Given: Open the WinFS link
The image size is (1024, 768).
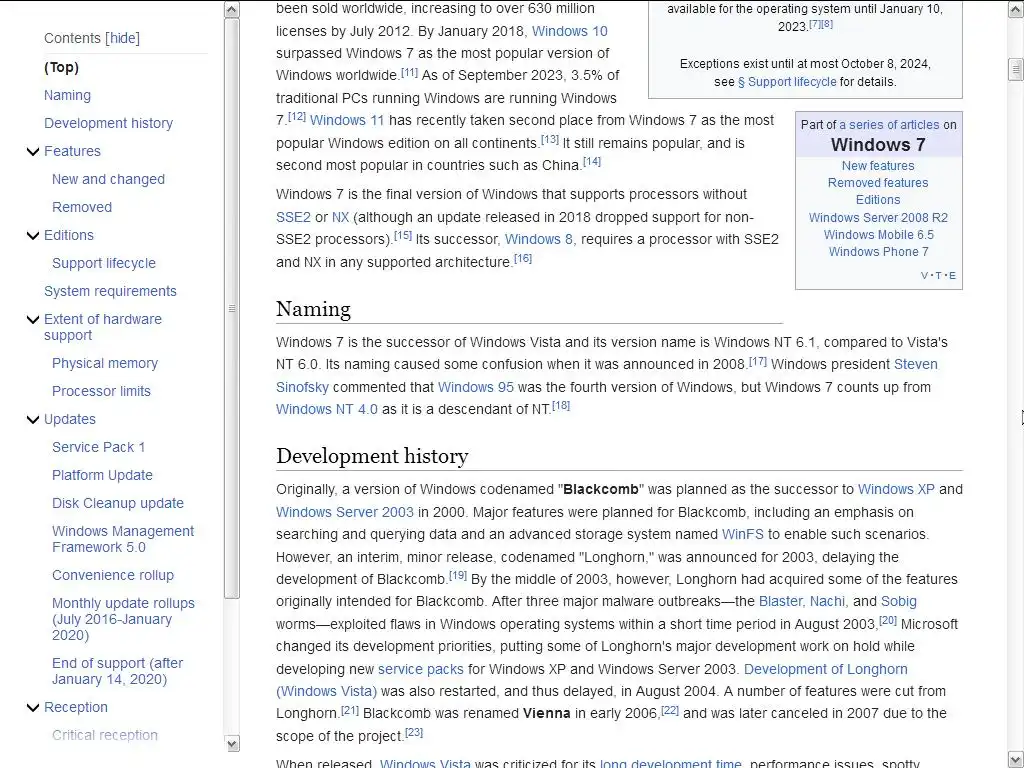Looking at the screenshot, I should pyautogui.click(x=743, y=534).
